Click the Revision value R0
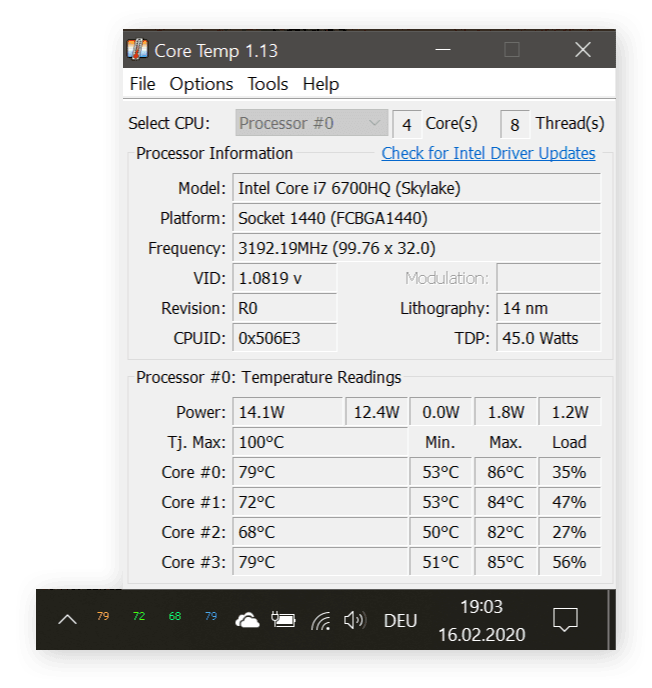This screenshot has width=652, height=688. point(284,308)
